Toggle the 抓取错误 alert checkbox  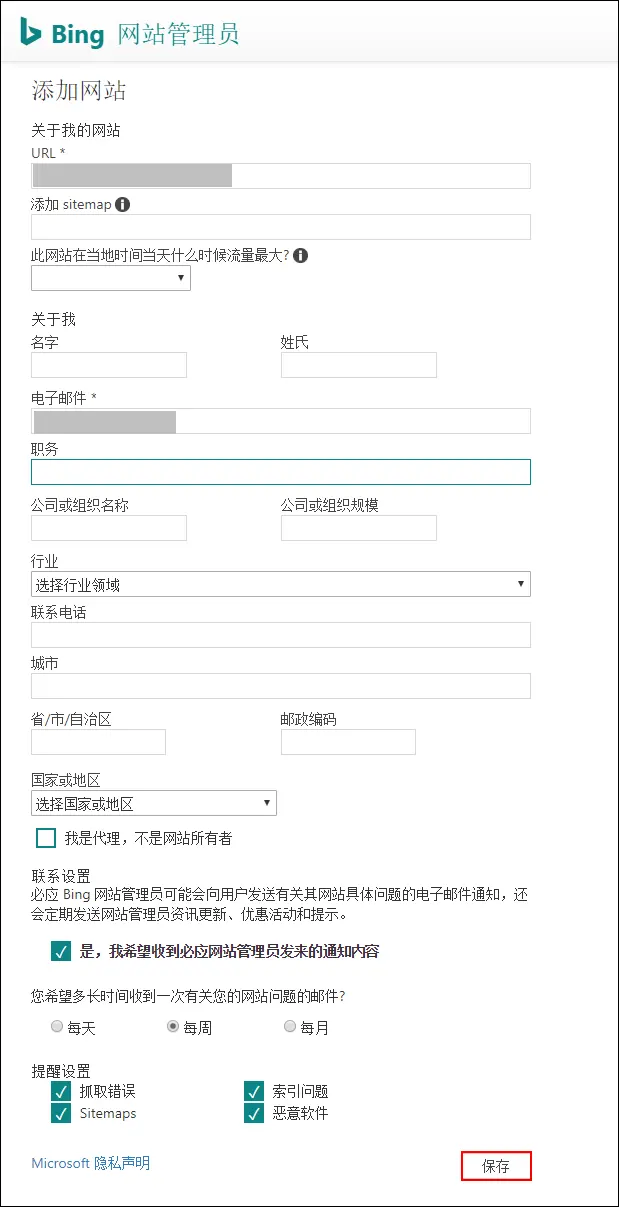pyautogui.click(x=61, y=1091)
